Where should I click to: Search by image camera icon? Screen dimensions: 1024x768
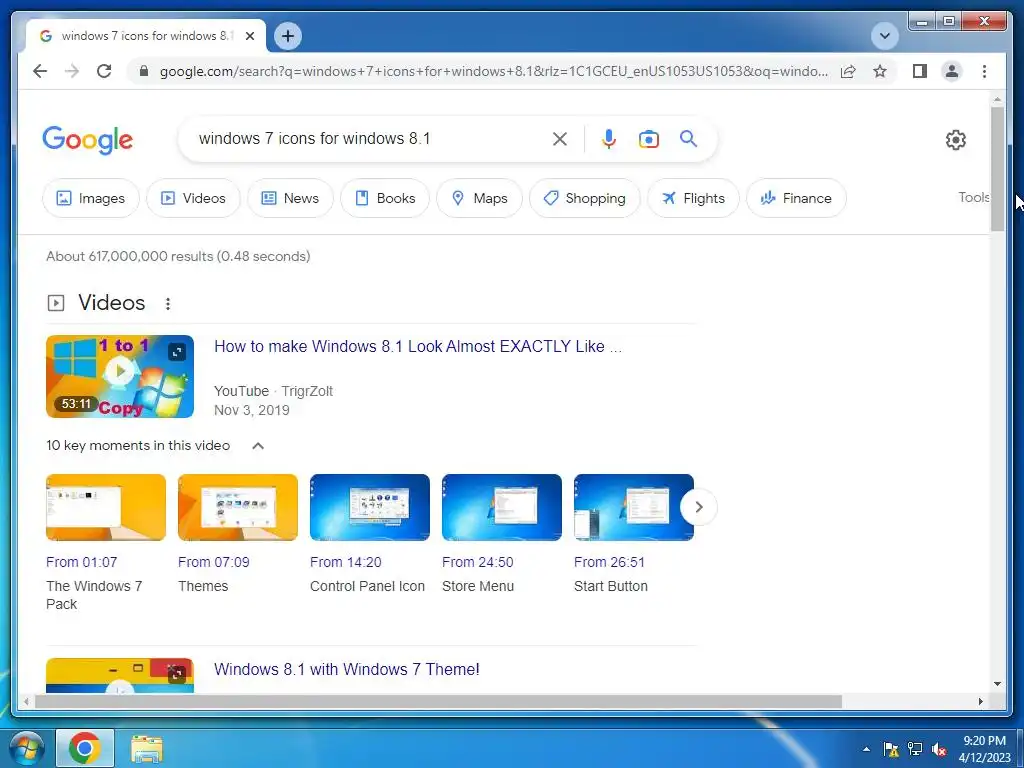[648, 138]
